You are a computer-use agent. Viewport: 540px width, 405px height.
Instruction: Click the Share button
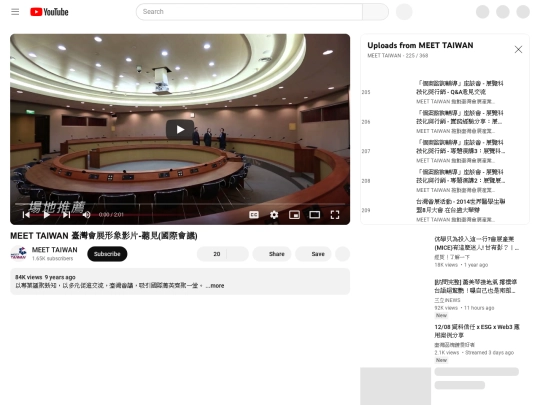(272, 254)
